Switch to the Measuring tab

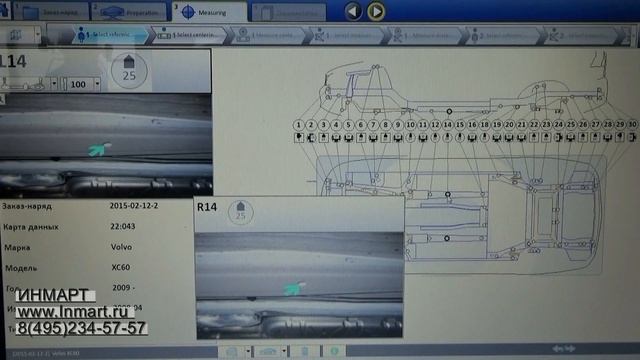(x=210, y=12)
